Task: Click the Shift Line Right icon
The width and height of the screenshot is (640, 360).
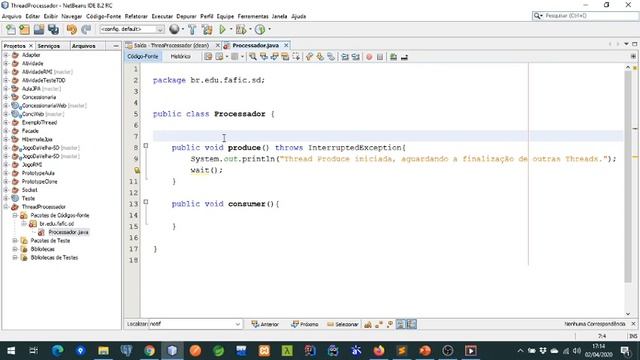Action: 356,57
